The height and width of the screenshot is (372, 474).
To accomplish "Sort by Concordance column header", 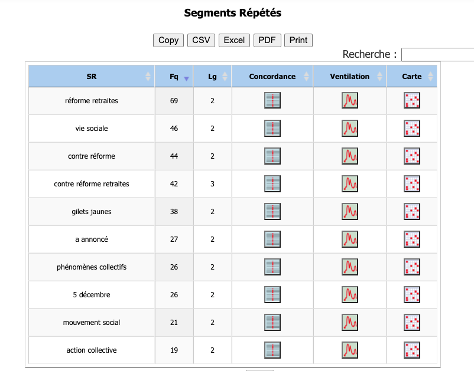I will tap(272, 76).
